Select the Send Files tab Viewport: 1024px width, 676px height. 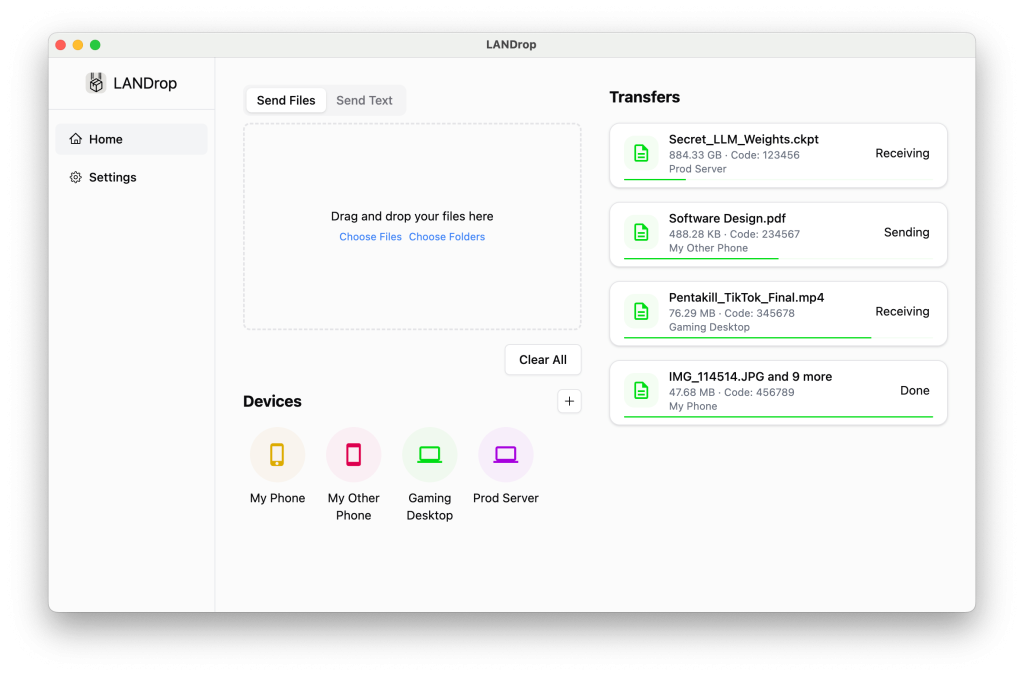tap(286, 100)
